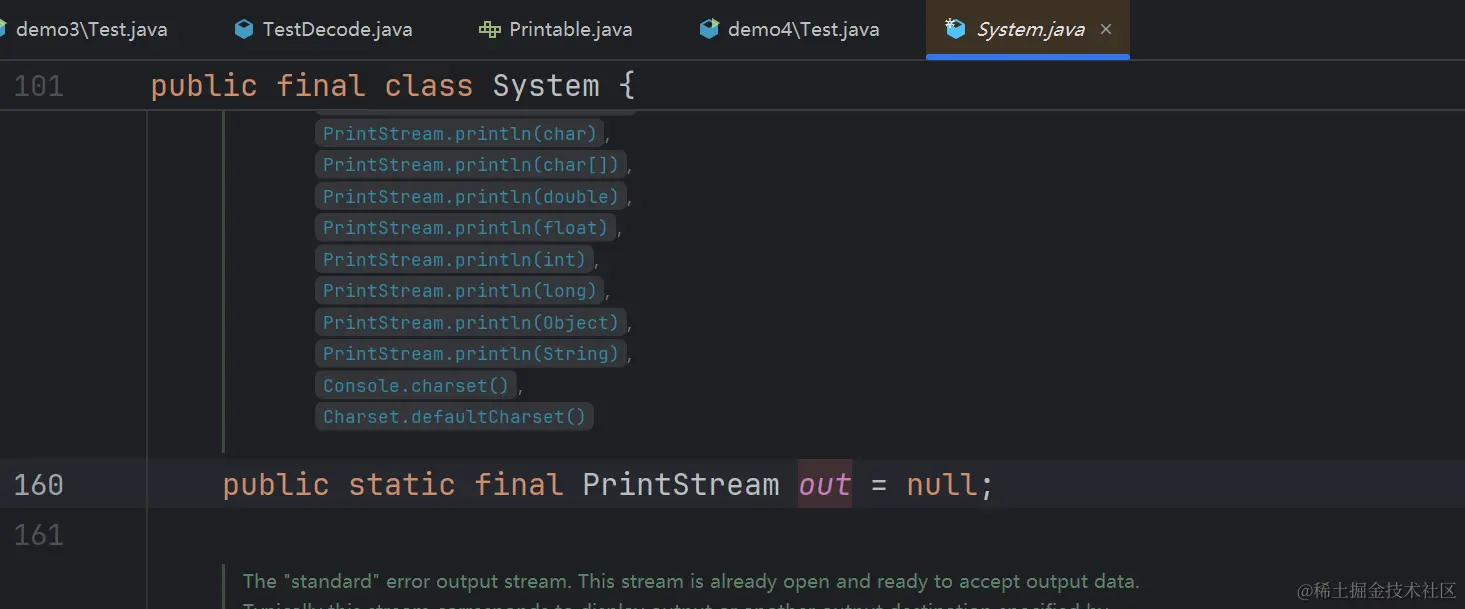Image resolution: width=1465 pixels, height=609 pixels.
Task: Open the PrintStream.println(int) doc link
Action: pos(455,259)
